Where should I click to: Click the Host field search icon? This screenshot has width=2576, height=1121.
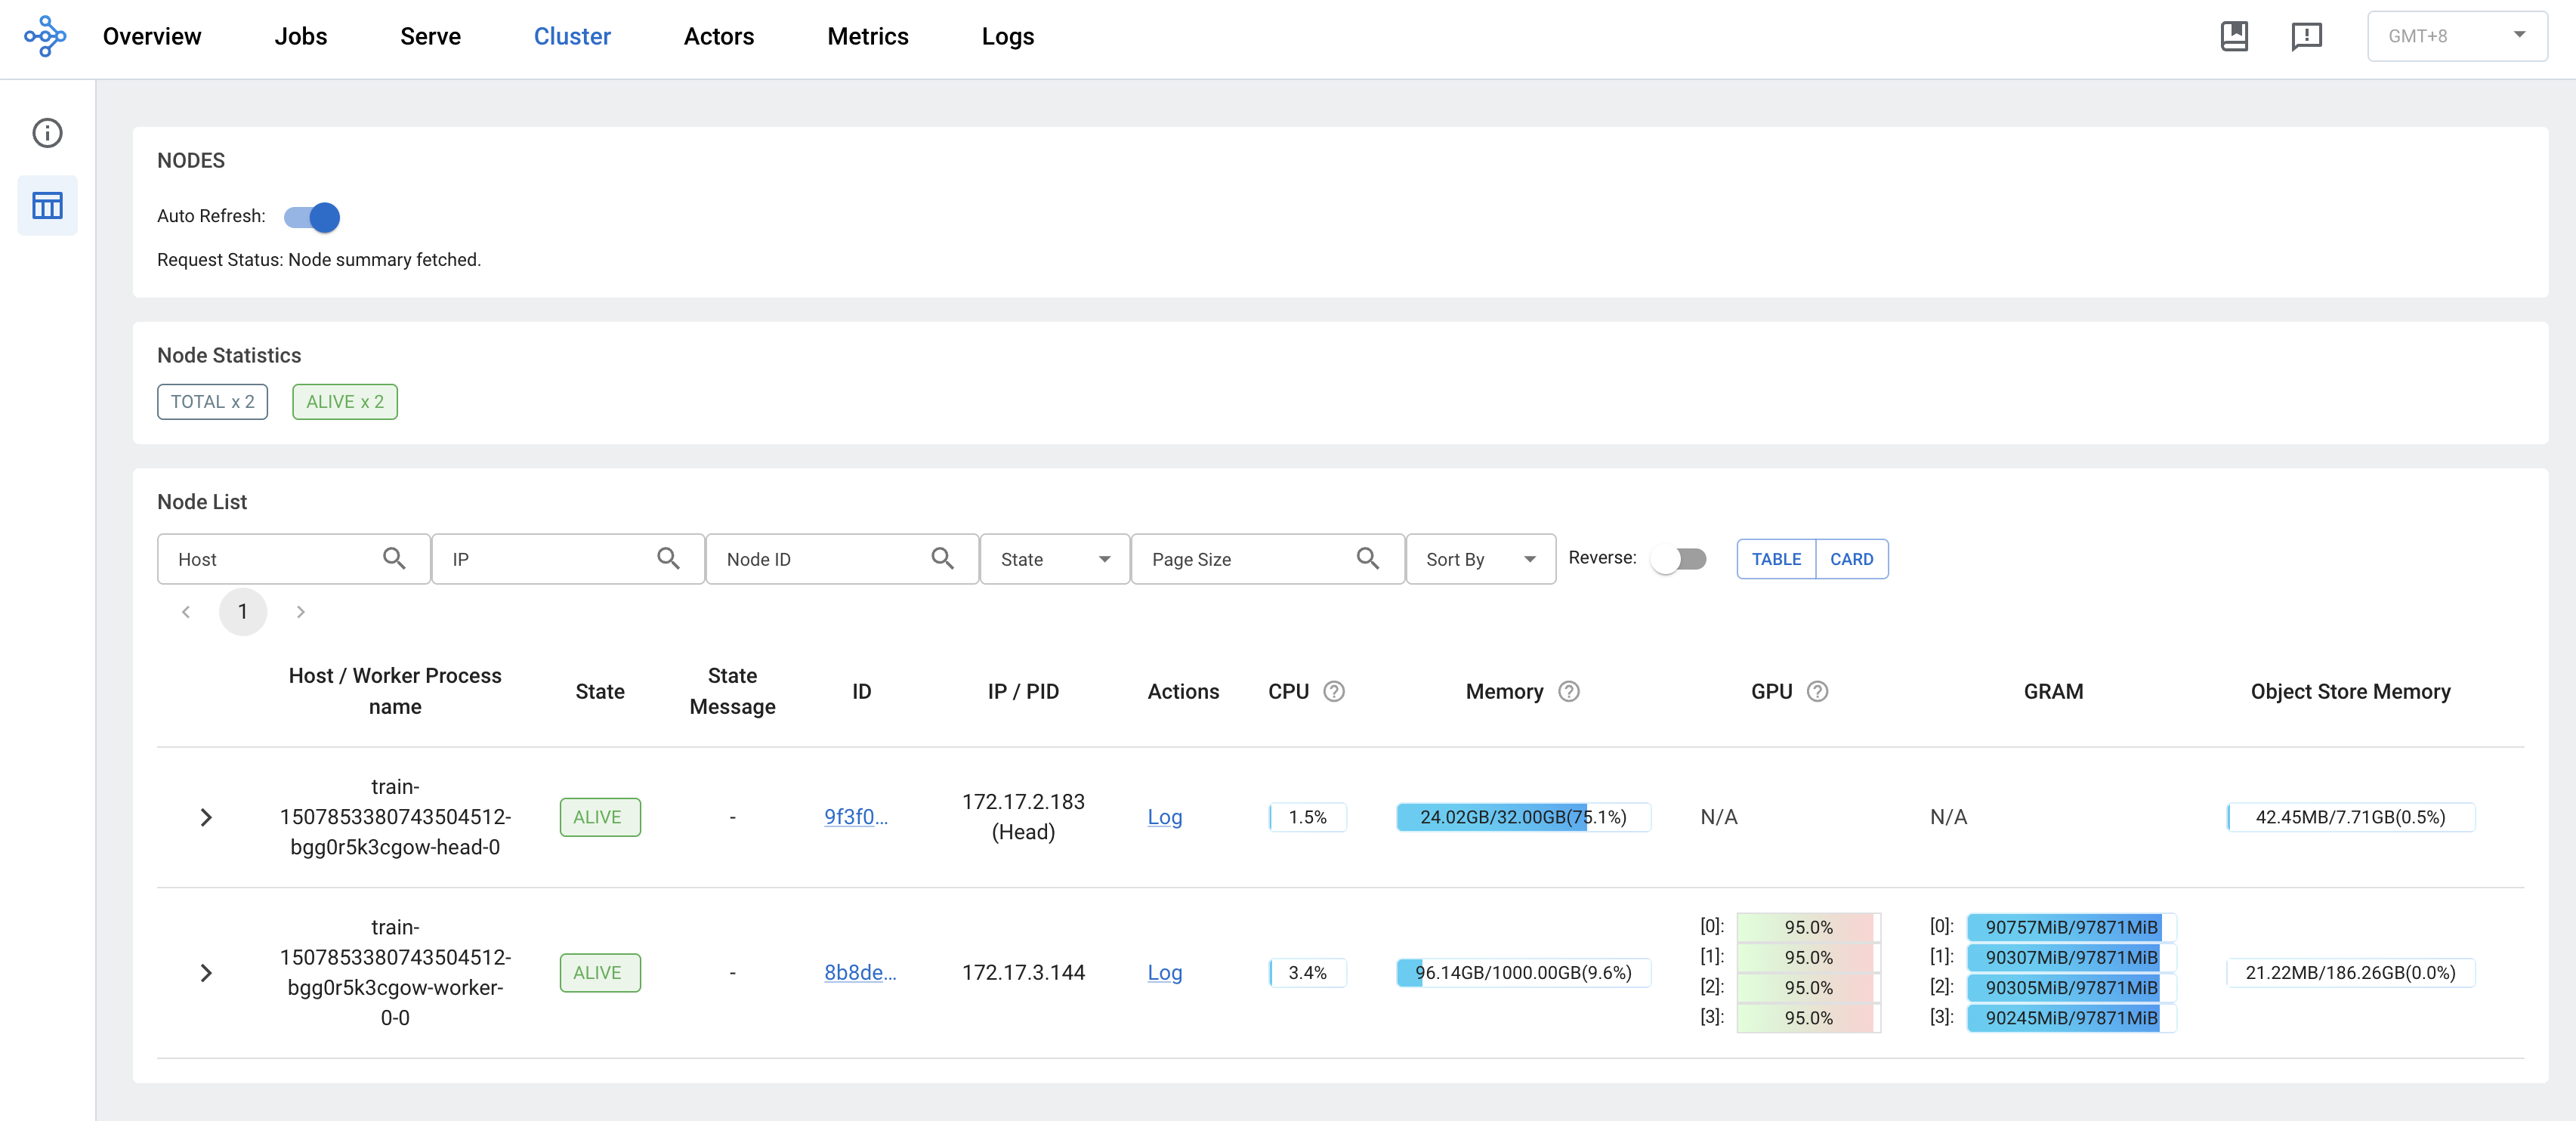394,558
